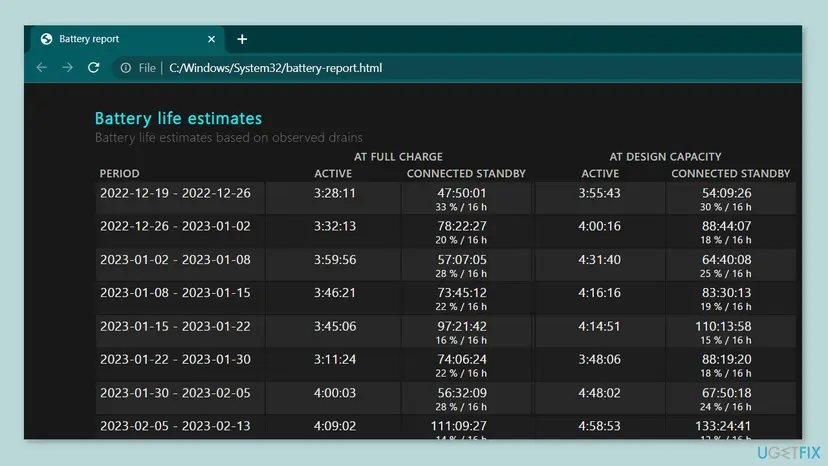The image size is (828, 466).
Task: Click standby value 56:32:09
Action: tap(462, 393)
